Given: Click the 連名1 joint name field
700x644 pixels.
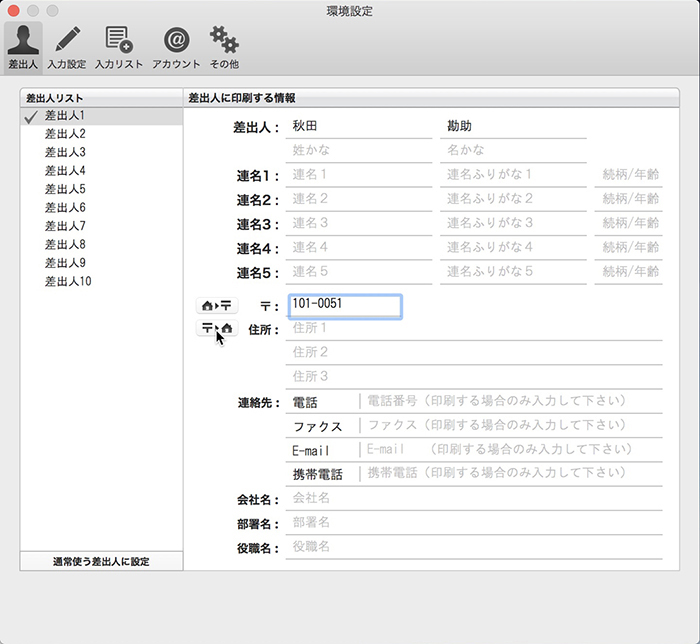Looking at the screenshot, I should click(358, 175).
